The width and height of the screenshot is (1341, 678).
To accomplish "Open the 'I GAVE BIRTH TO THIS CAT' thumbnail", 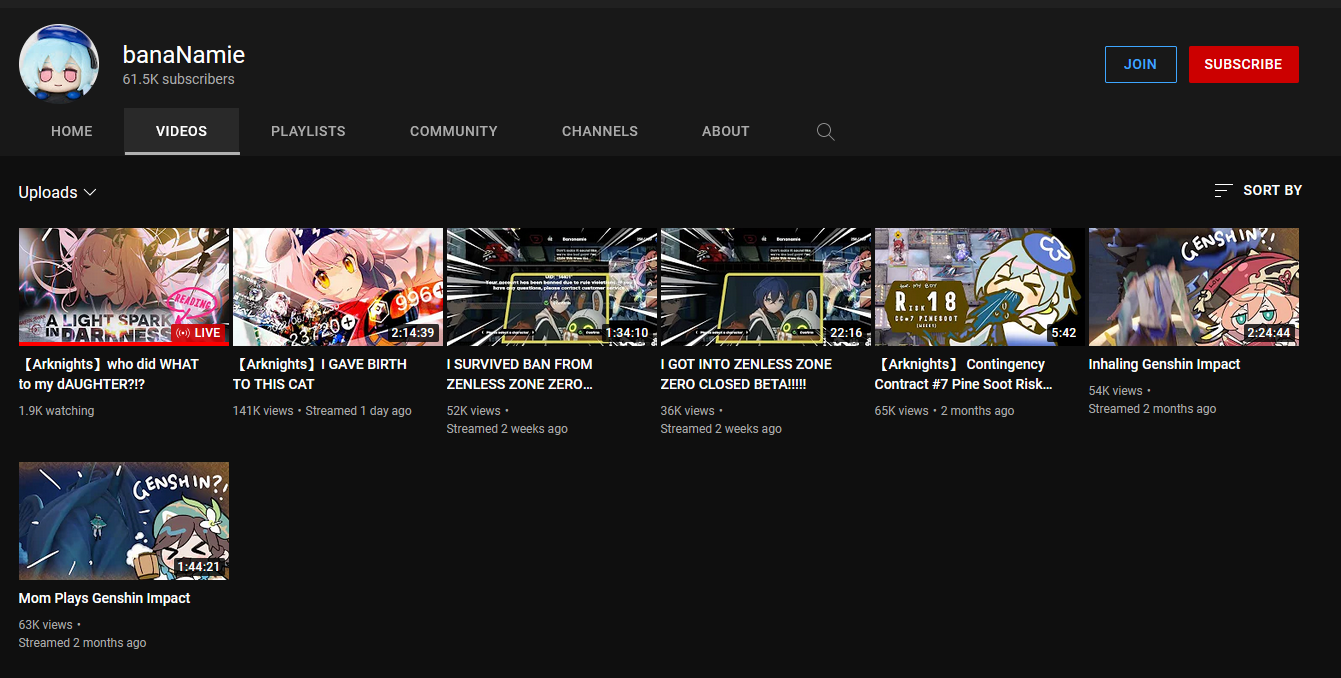I will coord(338,287).
